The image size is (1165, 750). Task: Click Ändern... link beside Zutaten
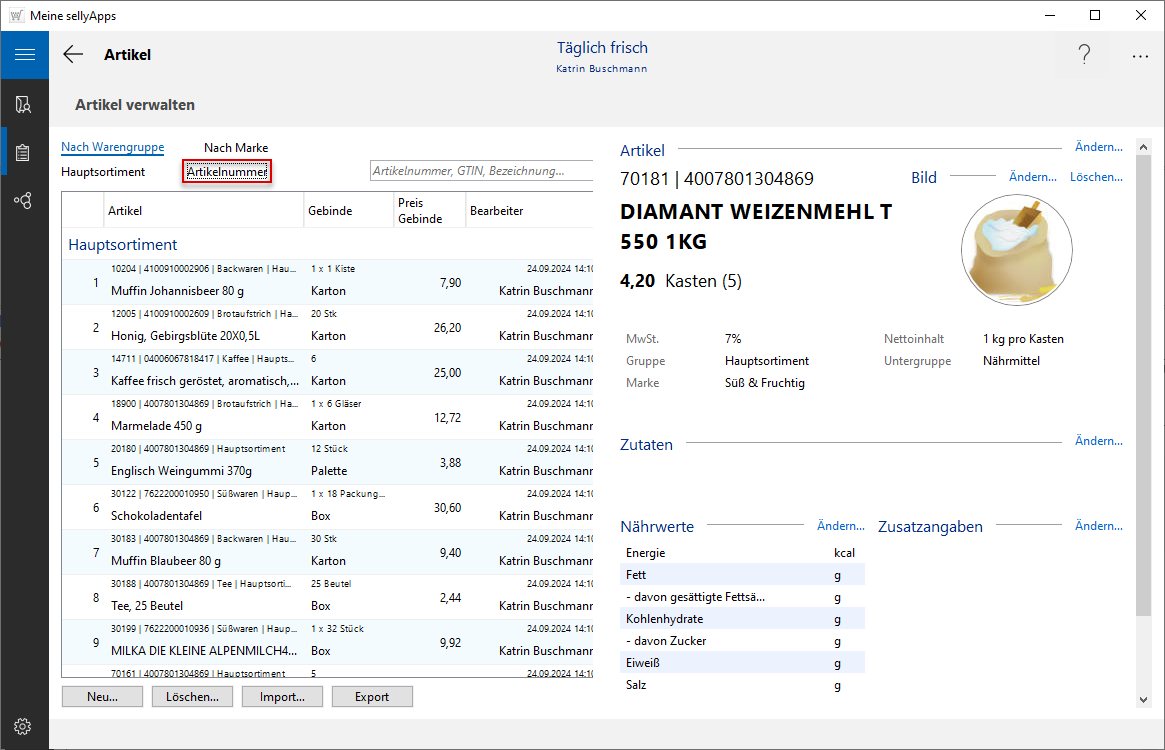point(1098,441)
